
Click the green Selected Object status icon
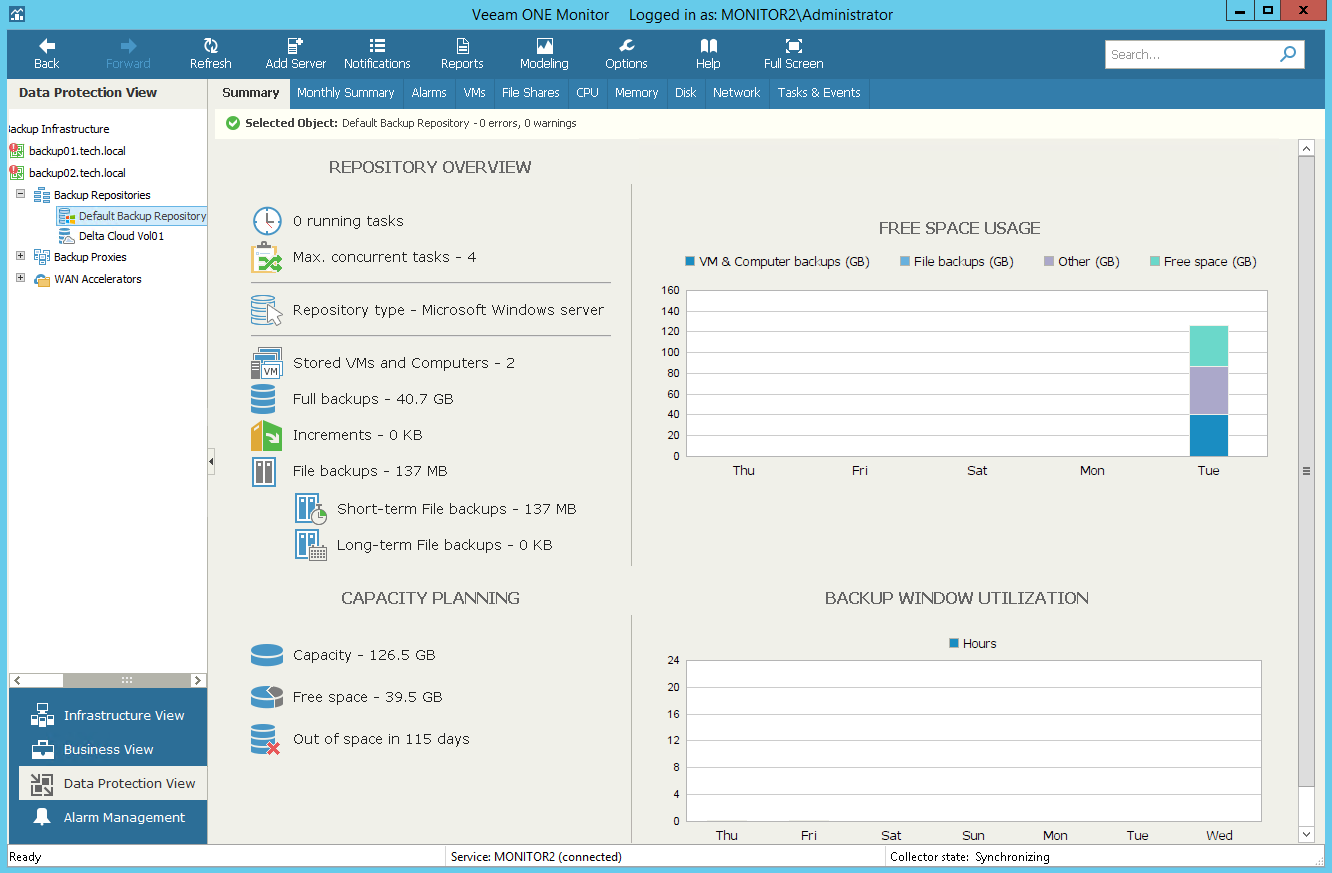click(x=233, y=123)
